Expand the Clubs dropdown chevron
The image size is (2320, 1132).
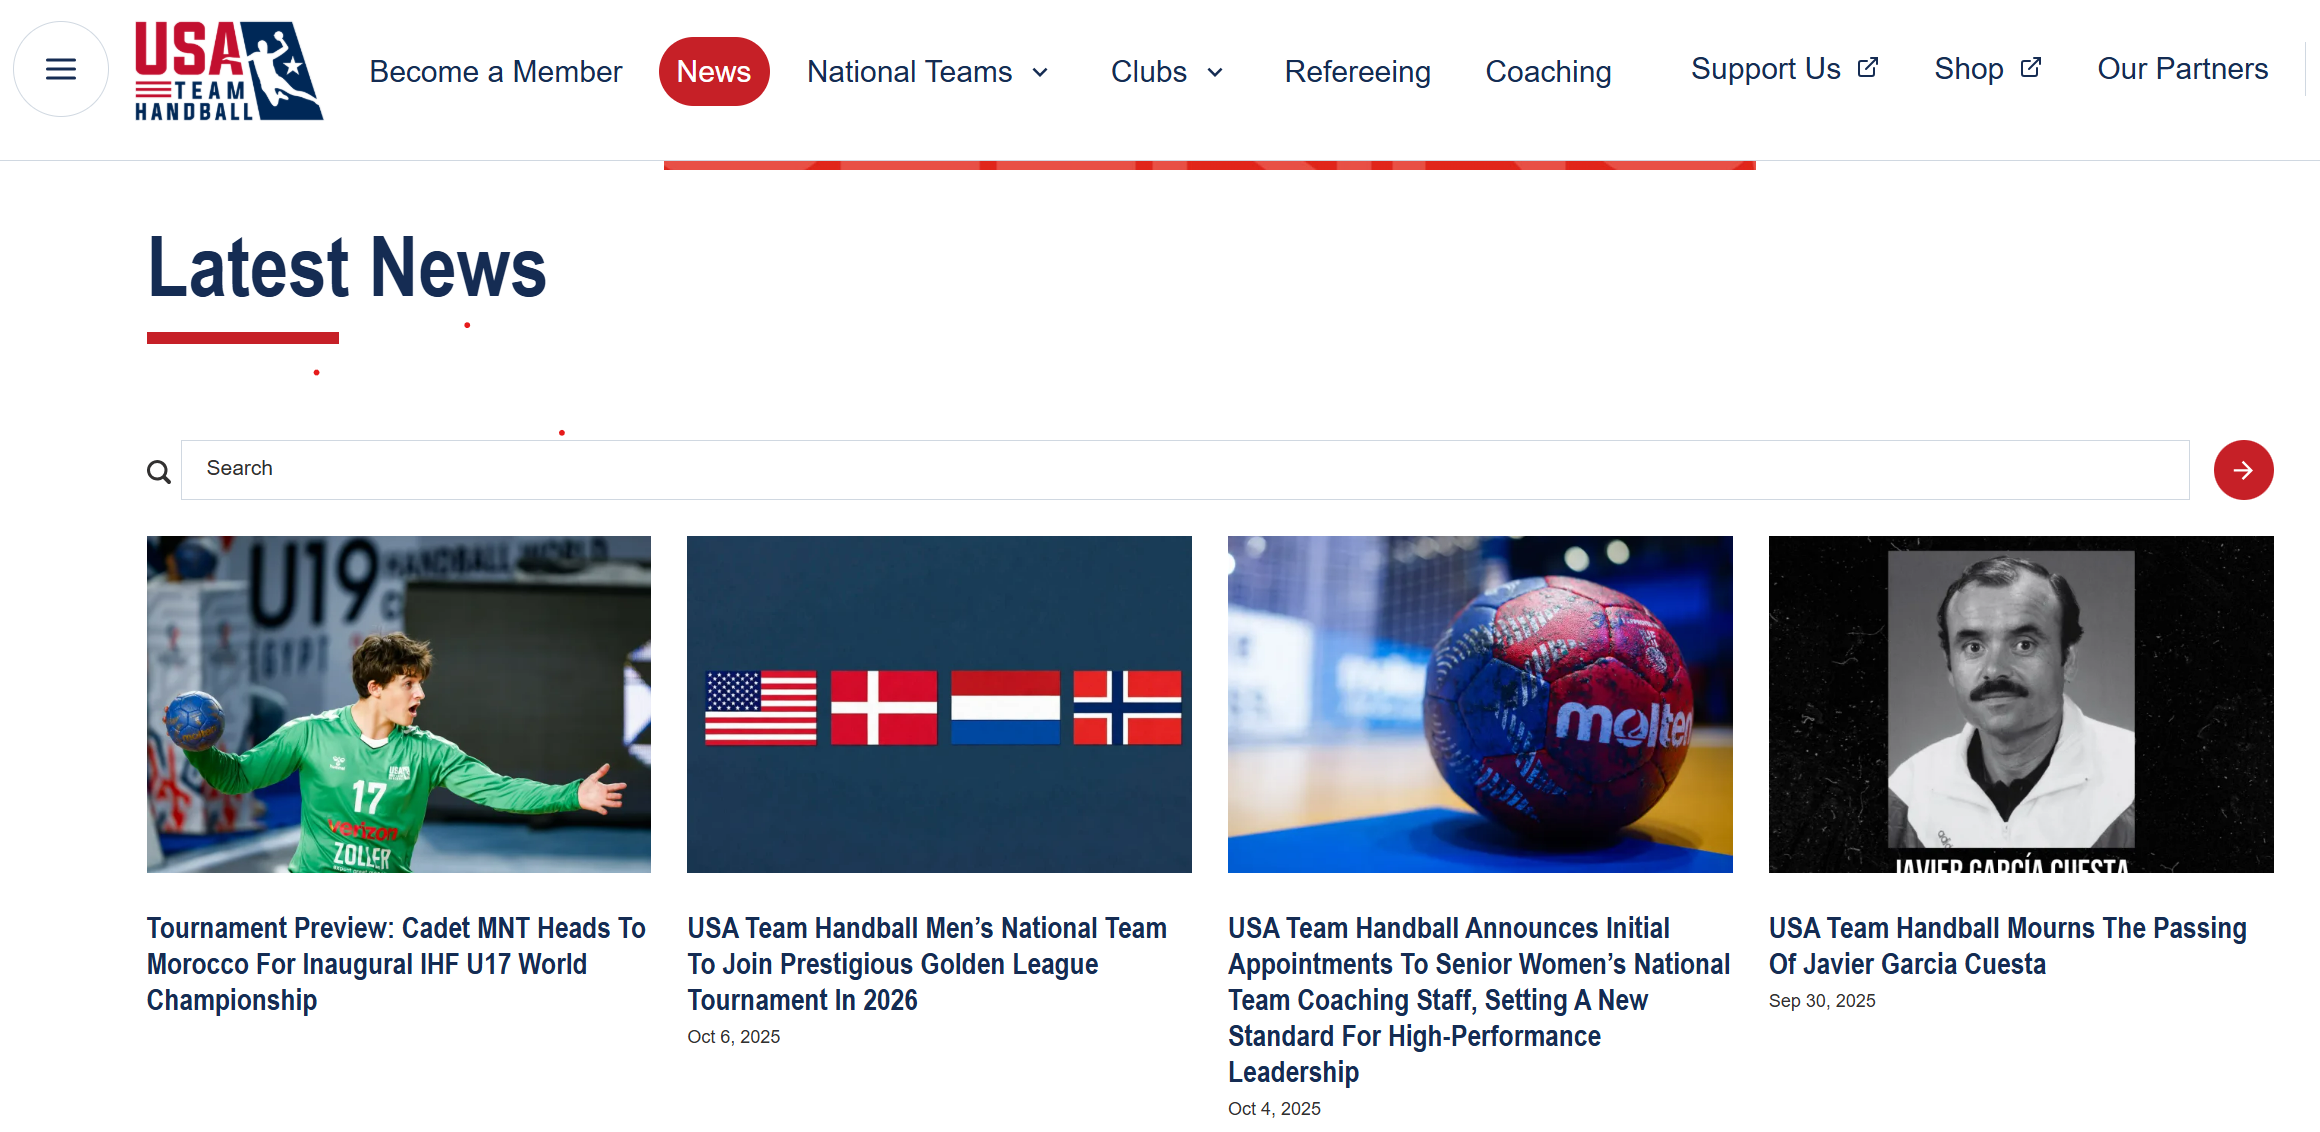(1215, 72)
